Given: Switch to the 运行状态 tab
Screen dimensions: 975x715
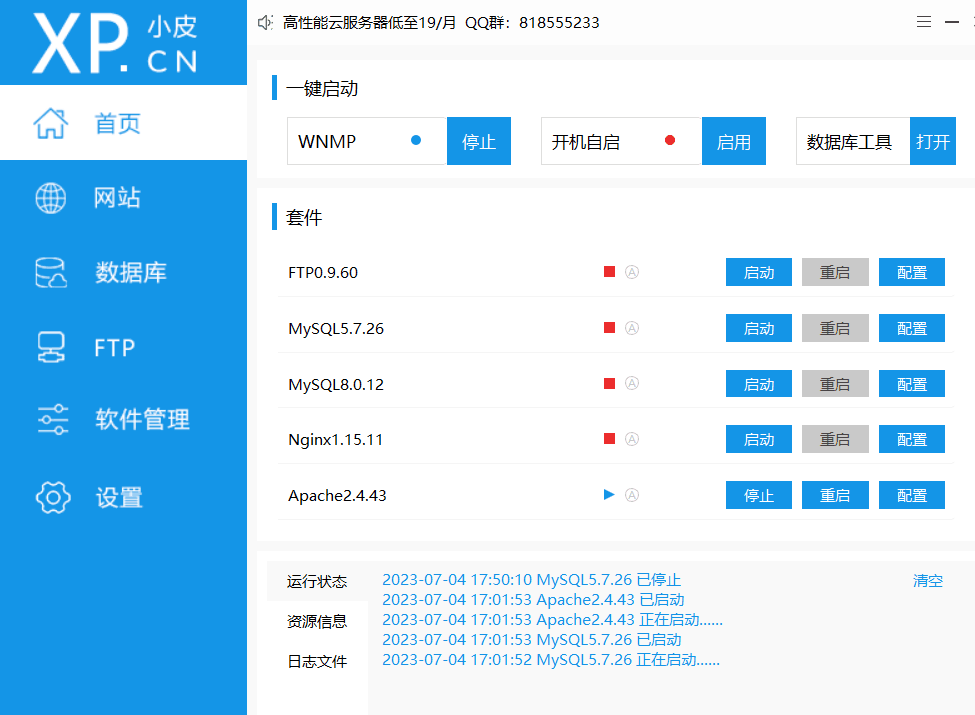Looking at the screenshot, I should pyautogui.click(x=317, y=581).
